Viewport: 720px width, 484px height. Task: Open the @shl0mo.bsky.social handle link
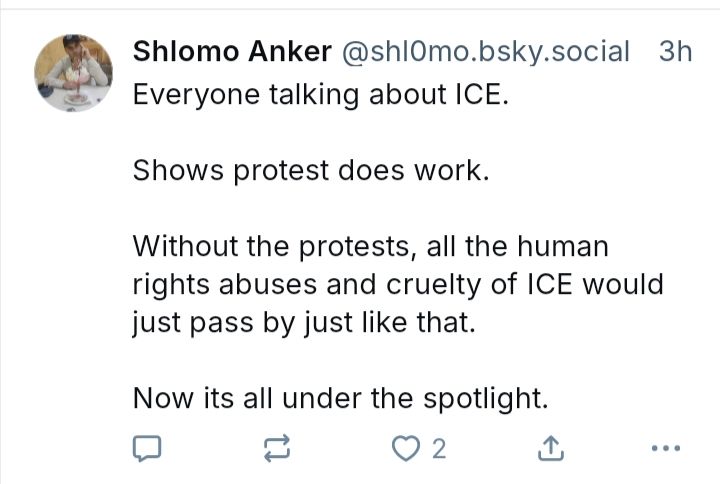(x=486, y=51)
